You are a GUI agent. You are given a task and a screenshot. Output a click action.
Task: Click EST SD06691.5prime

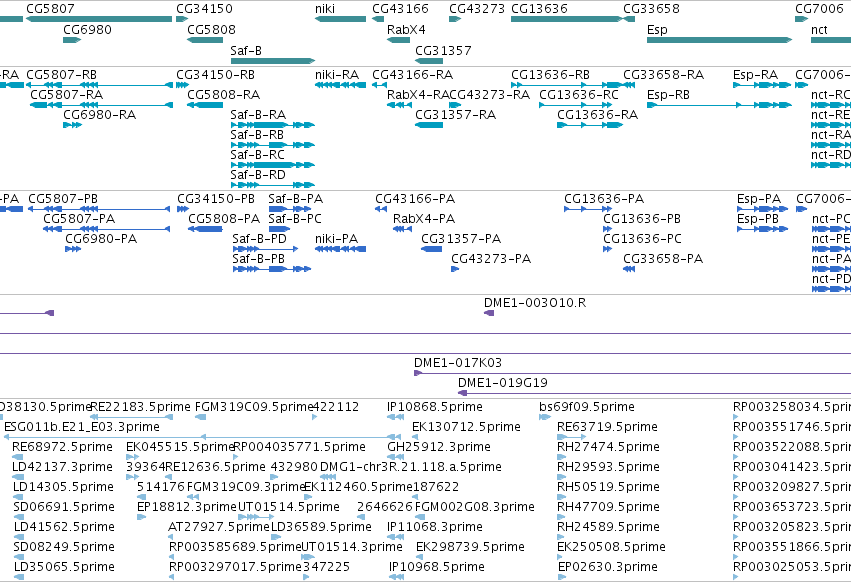tap(18, 517)
